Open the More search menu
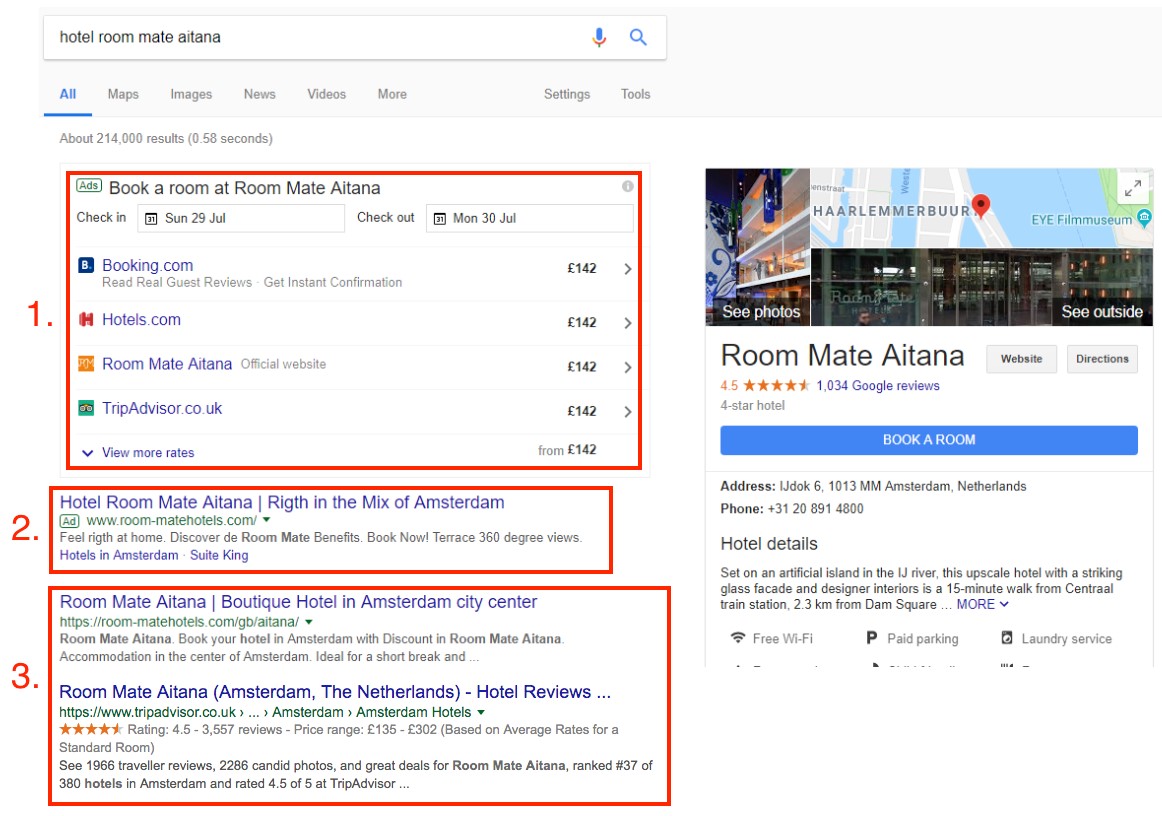 392,94
